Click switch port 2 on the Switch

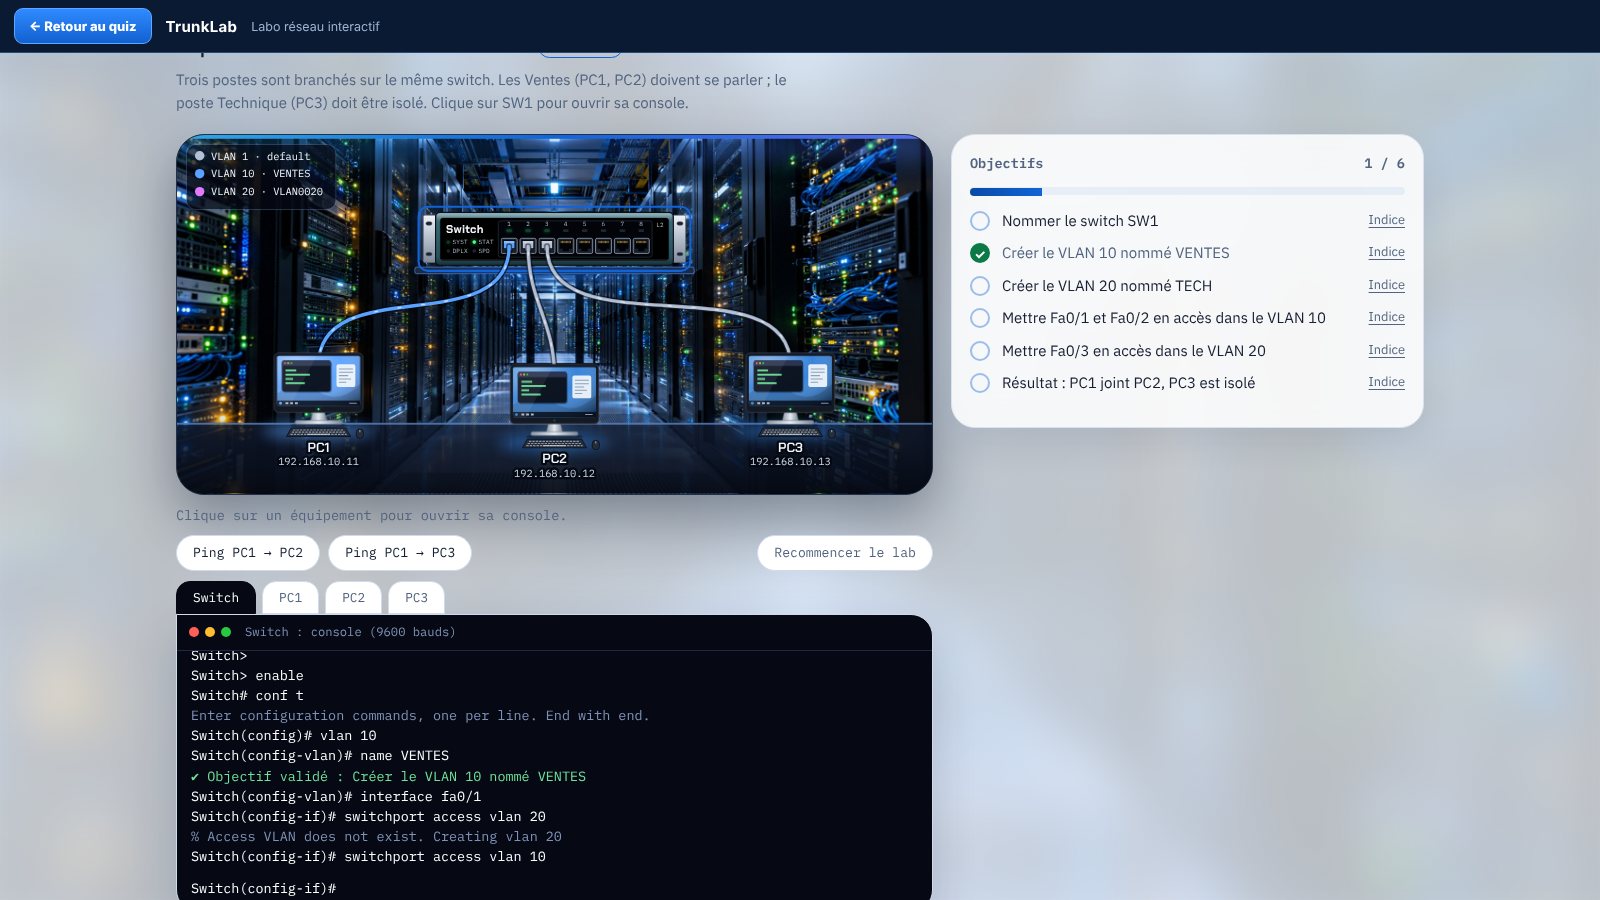(x=528, y=246)
